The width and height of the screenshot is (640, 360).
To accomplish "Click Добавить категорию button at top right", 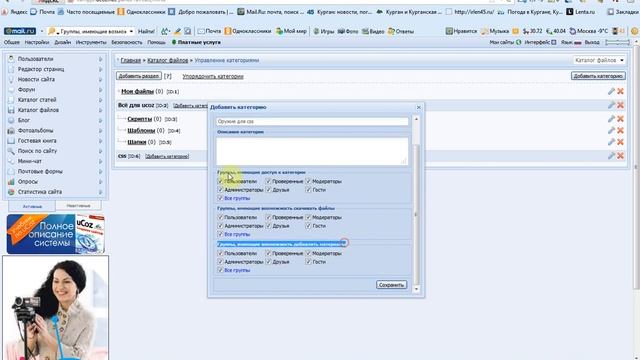I will click(x=598, y=76).
